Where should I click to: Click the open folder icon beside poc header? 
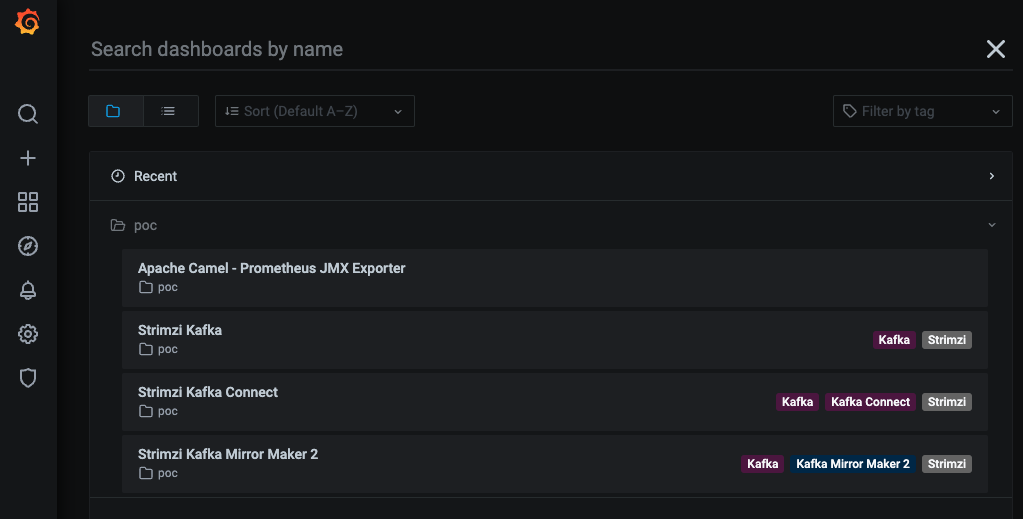click(117, 225)
